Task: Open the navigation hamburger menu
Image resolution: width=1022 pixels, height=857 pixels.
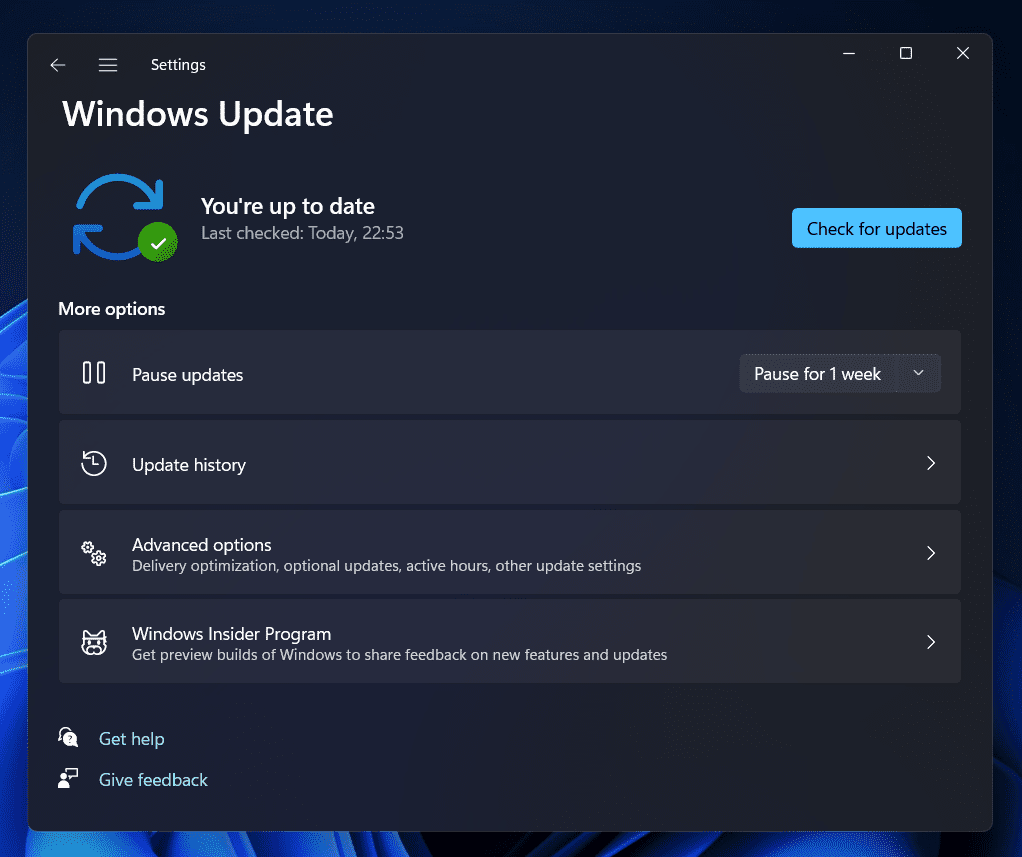Action: click(107, 64)
